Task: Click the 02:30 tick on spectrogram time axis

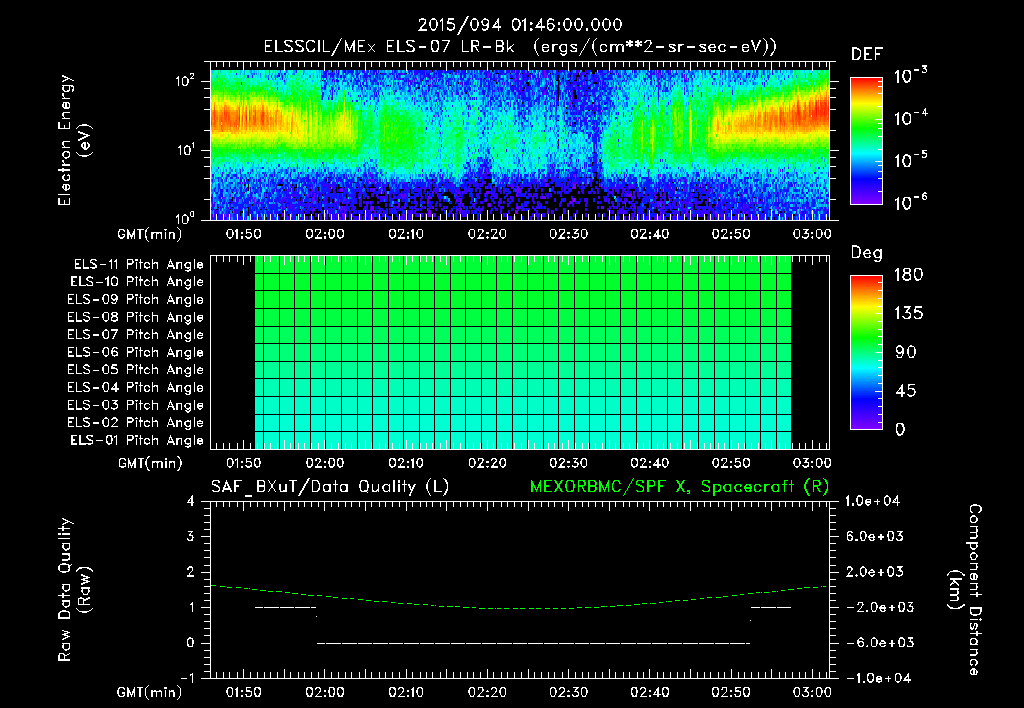Action: (568, 234)
